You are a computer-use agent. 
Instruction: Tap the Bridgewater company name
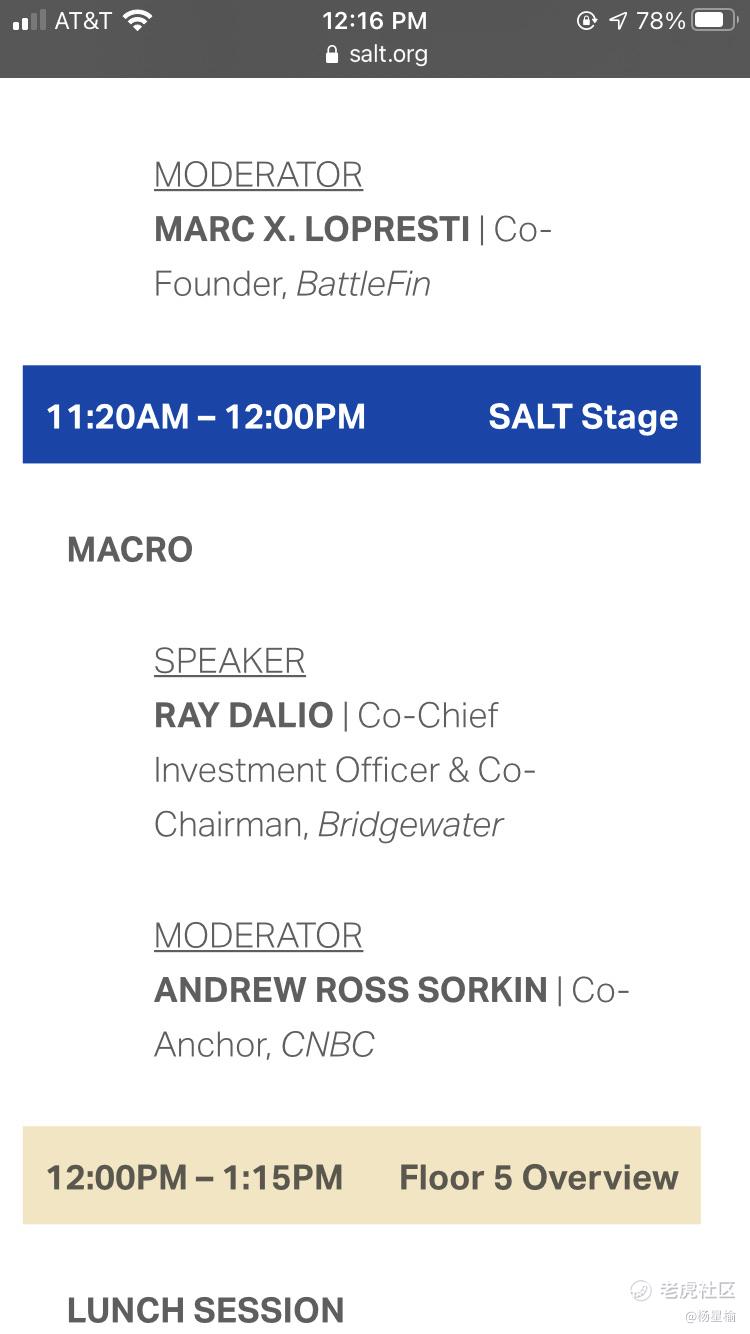click(x=410, y=825)
